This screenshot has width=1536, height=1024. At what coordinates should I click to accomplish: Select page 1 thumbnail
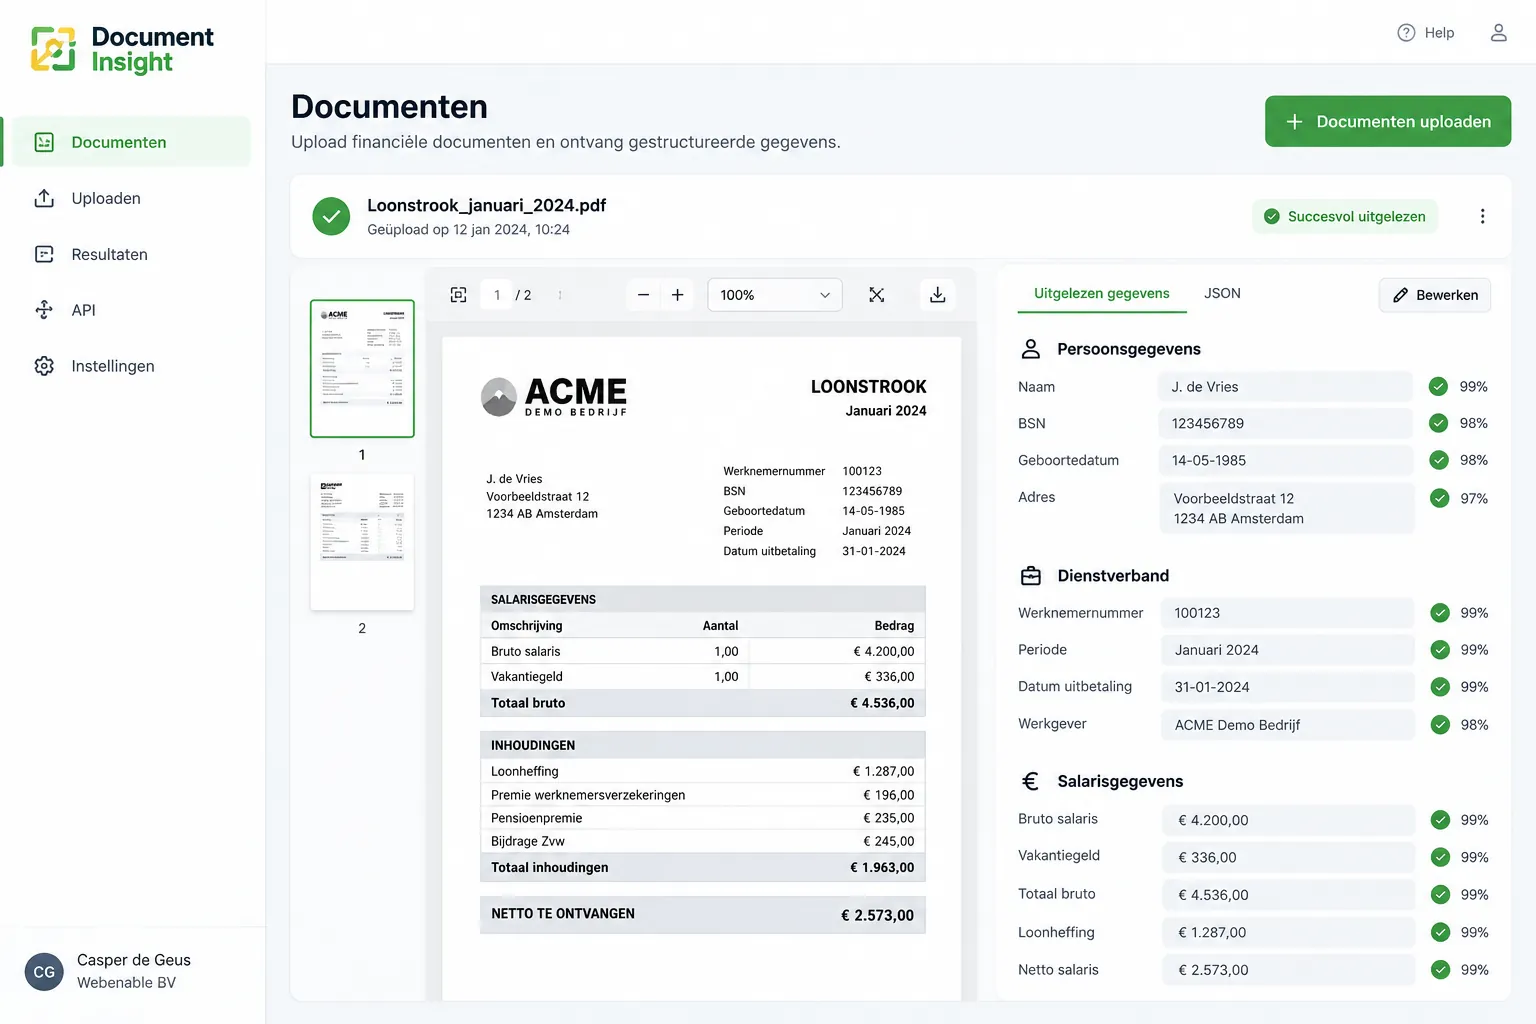pyautogui.click(x=362, y=369)
